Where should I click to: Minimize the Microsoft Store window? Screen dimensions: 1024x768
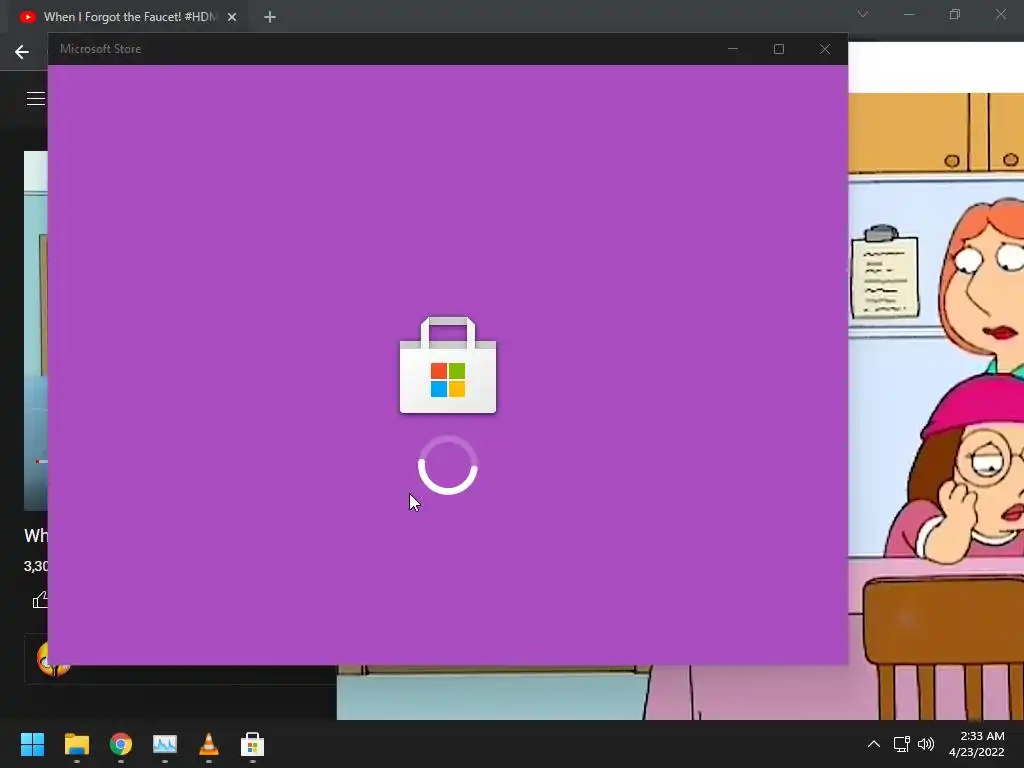point(733,49)
